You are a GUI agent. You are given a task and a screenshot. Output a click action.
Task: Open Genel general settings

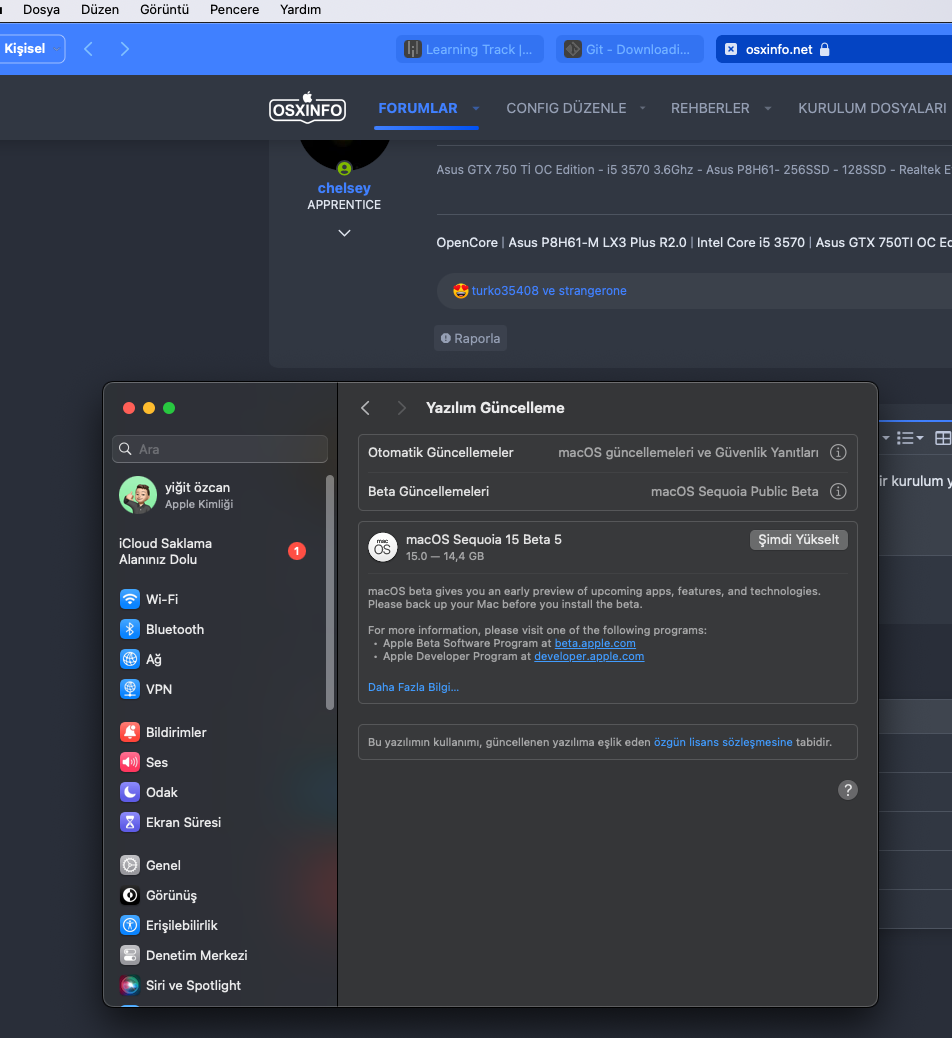click(x=150, y=865)
